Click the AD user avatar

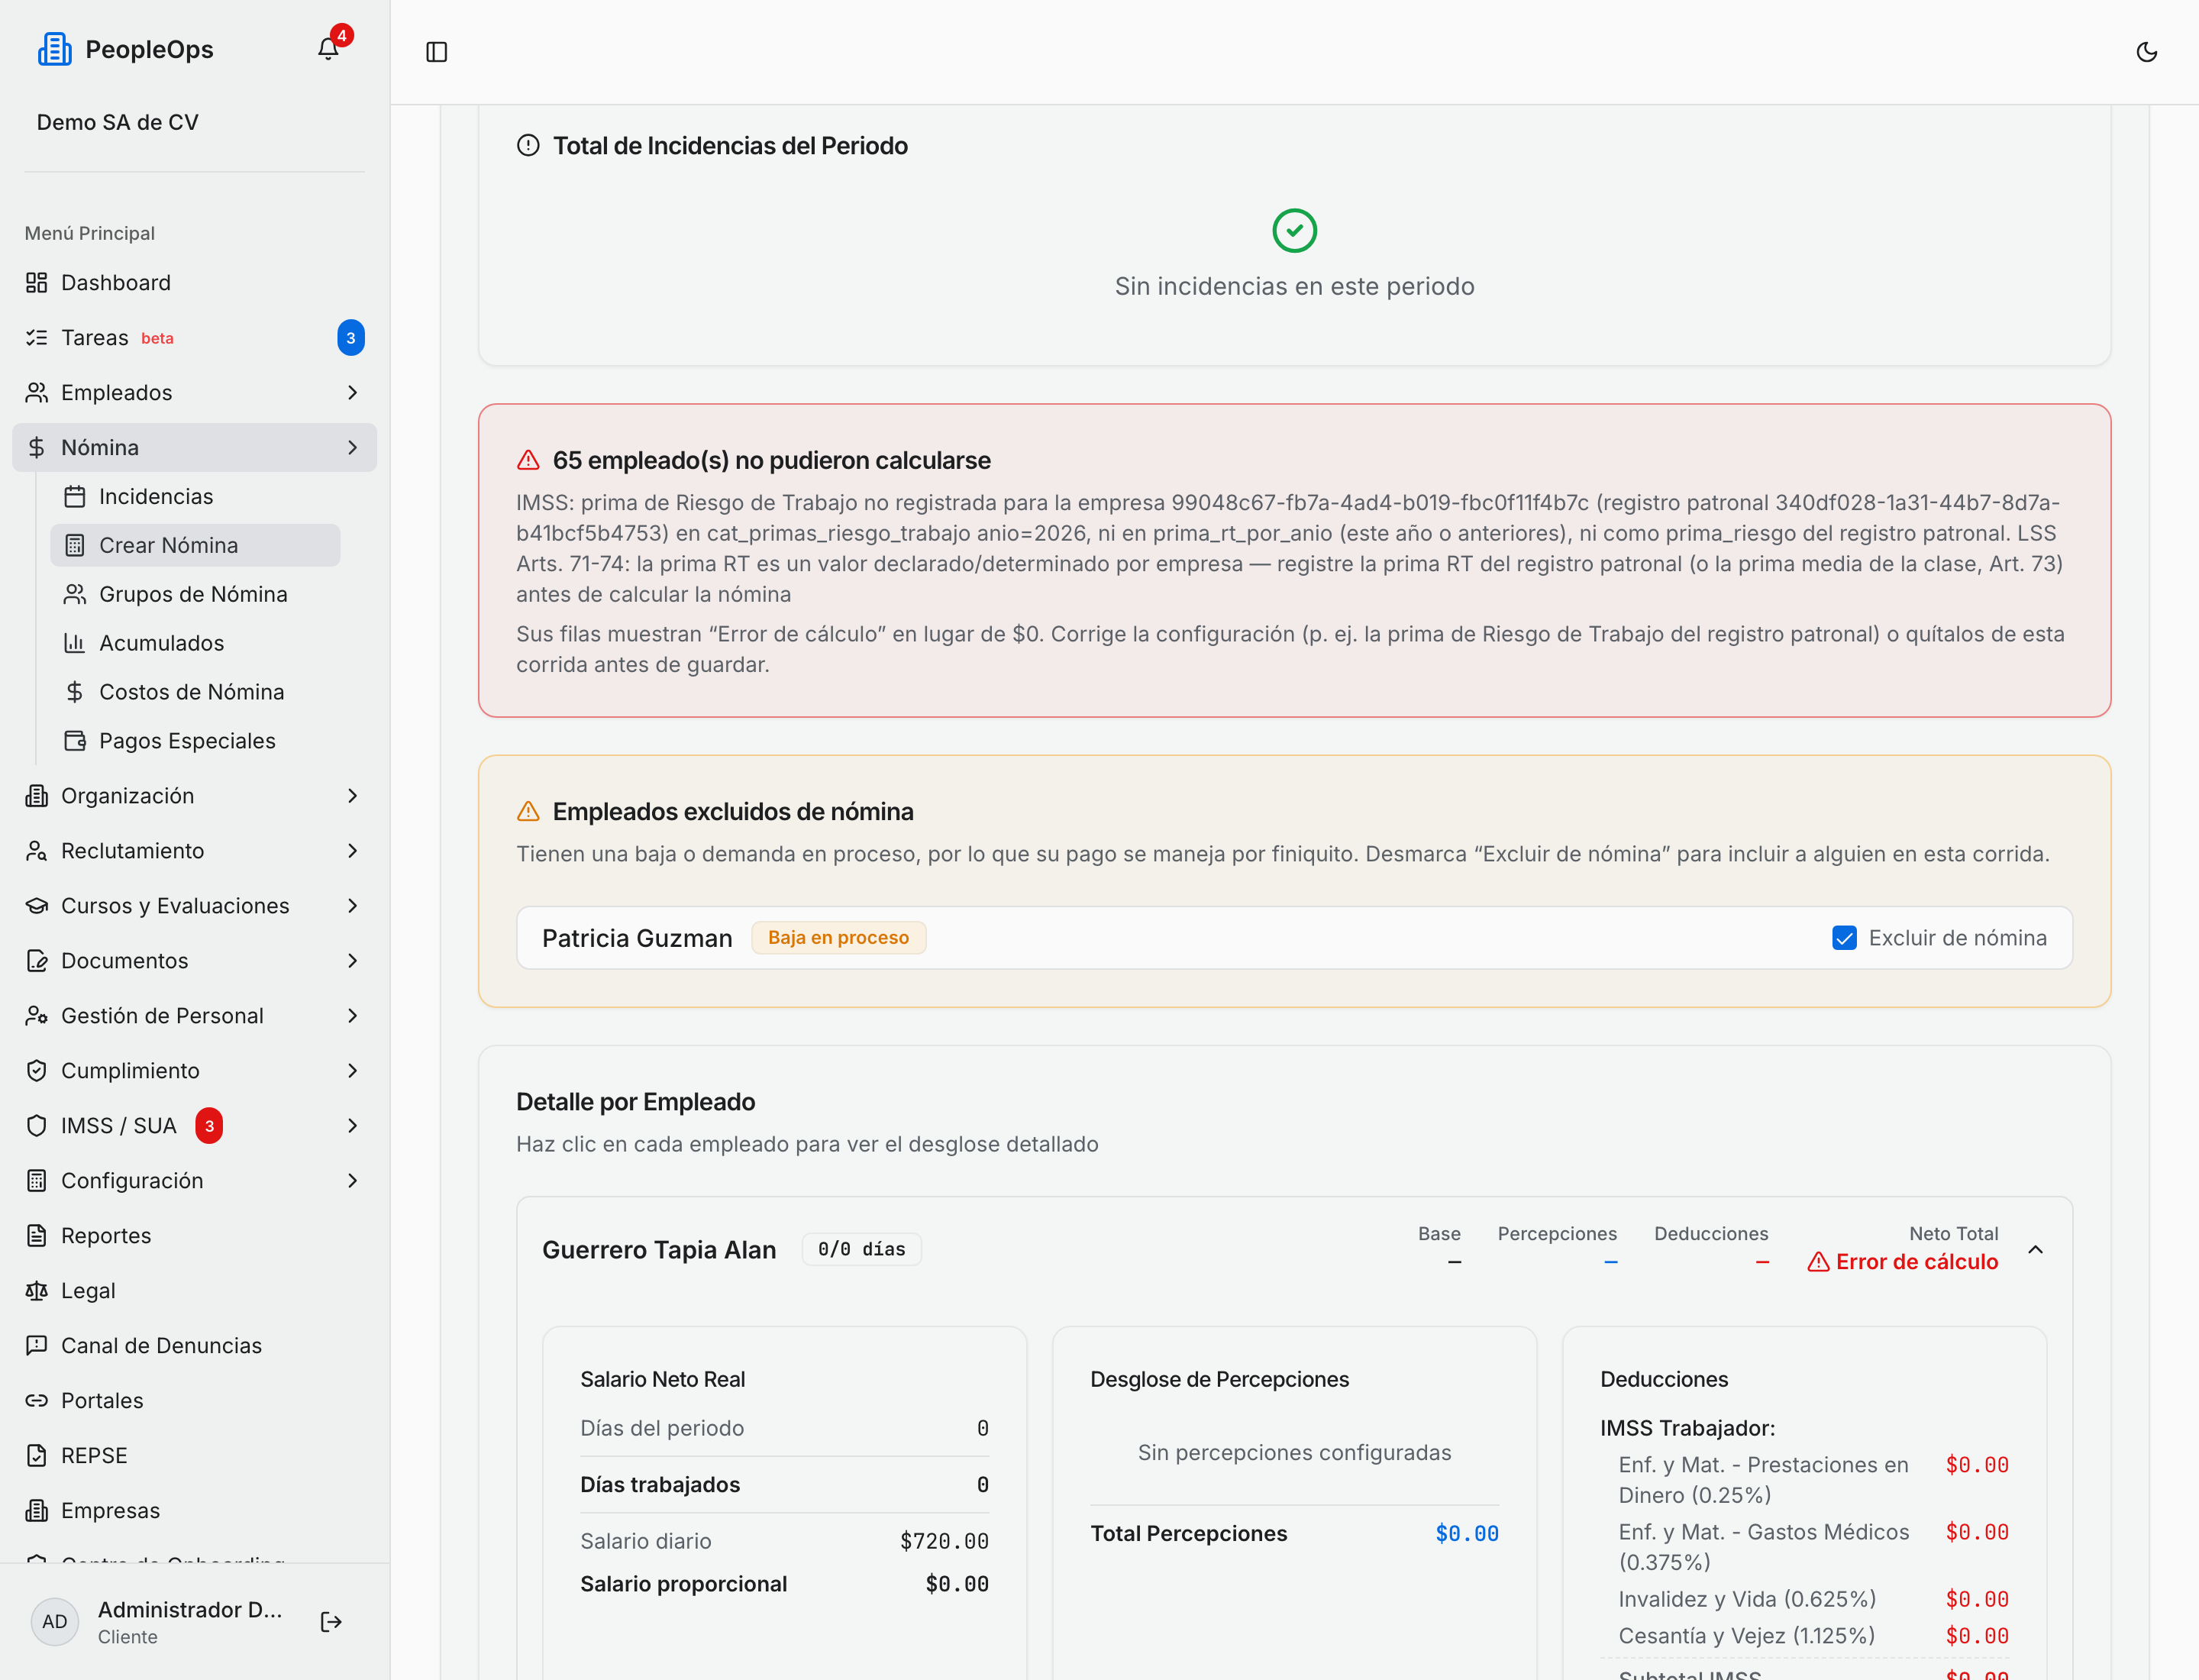click(x=55, y=1621)
